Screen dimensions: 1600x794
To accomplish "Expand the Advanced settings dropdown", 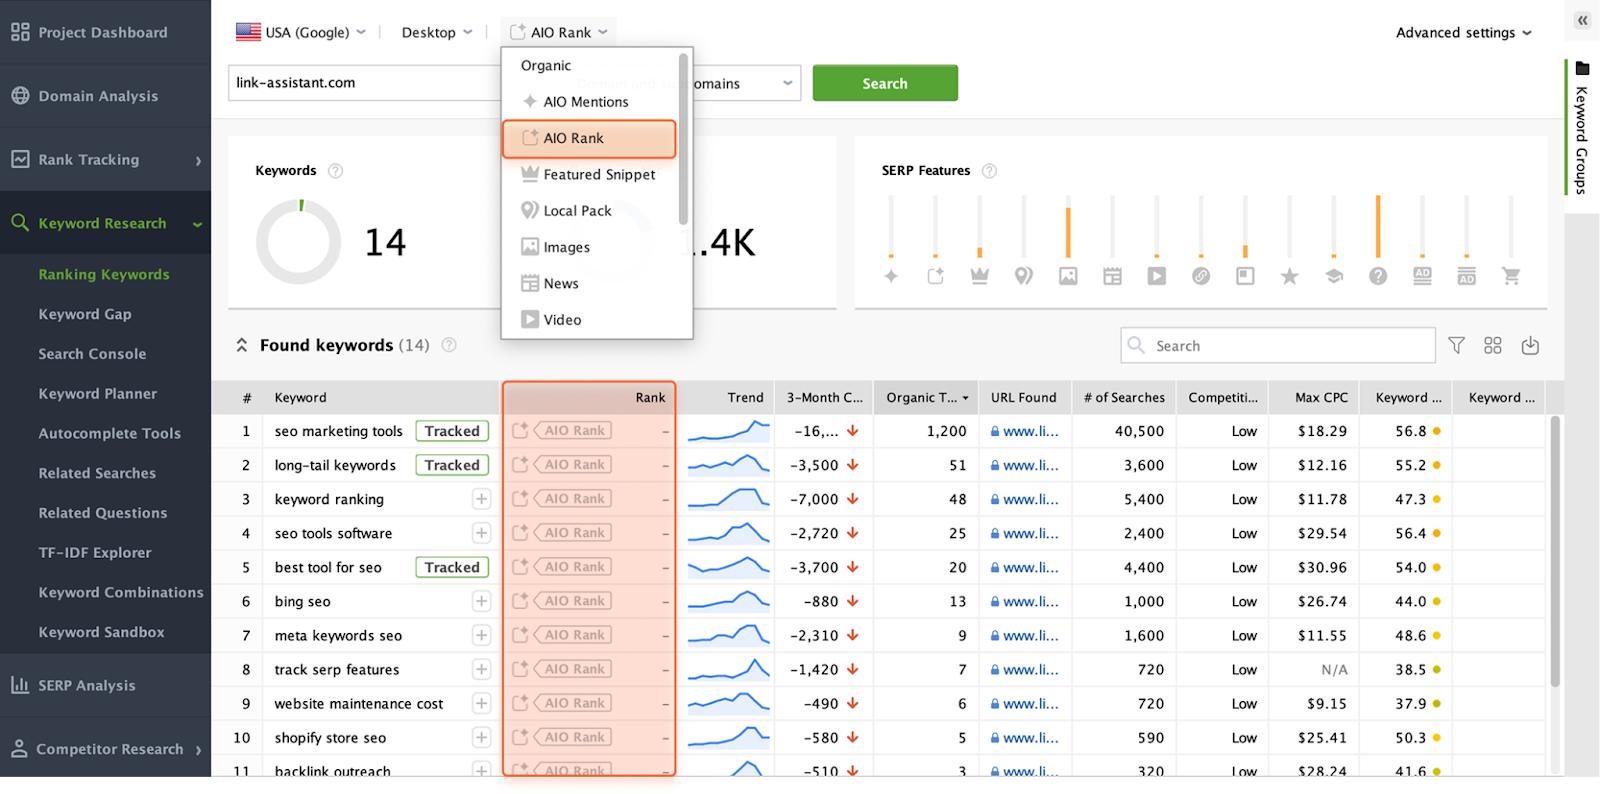I will pos(1463,32).
